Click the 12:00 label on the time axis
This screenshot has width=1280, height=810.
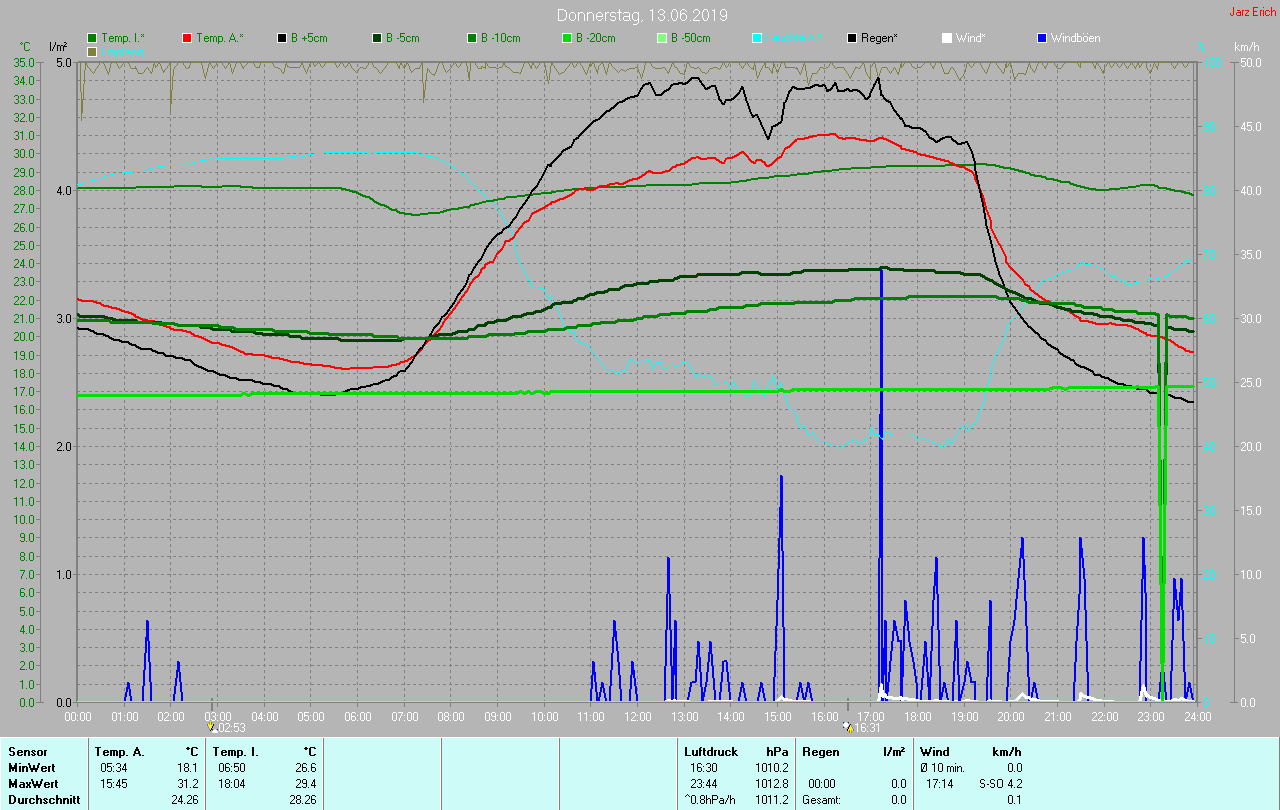click(638, 716)
